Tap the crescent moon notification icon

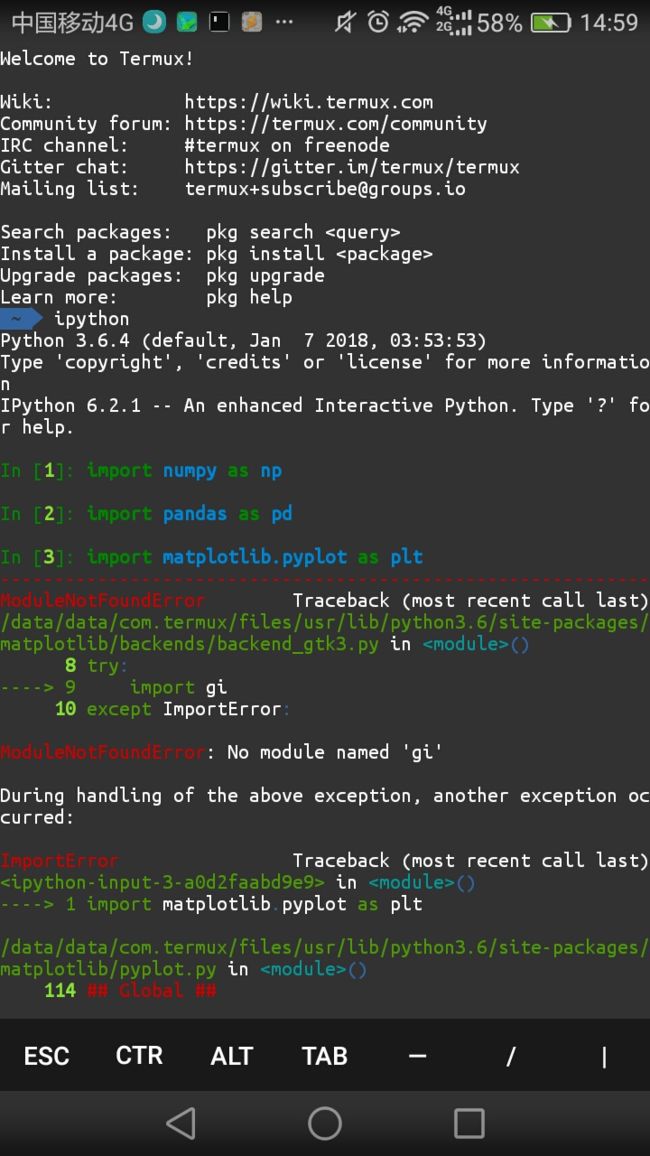point(154,22)
